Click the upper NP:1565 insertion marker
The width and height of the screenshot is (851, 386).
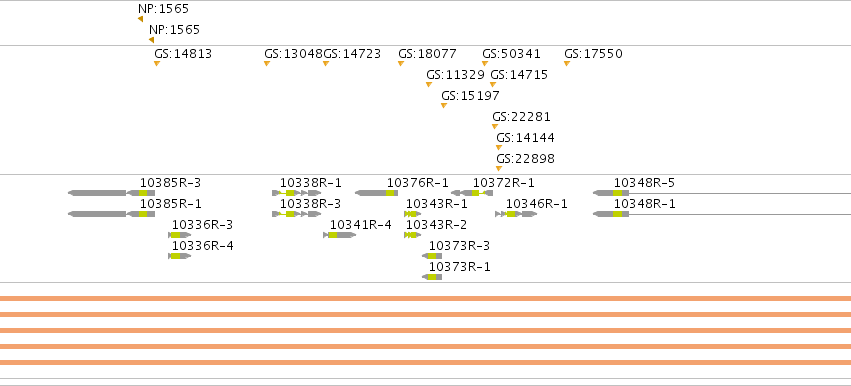point(141,19)
